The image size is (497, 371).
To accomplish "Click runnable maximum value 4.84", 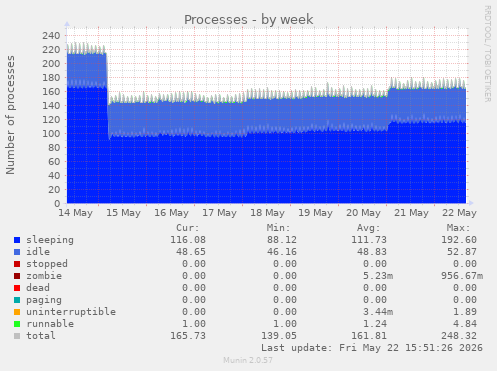I will pos(465,324).
